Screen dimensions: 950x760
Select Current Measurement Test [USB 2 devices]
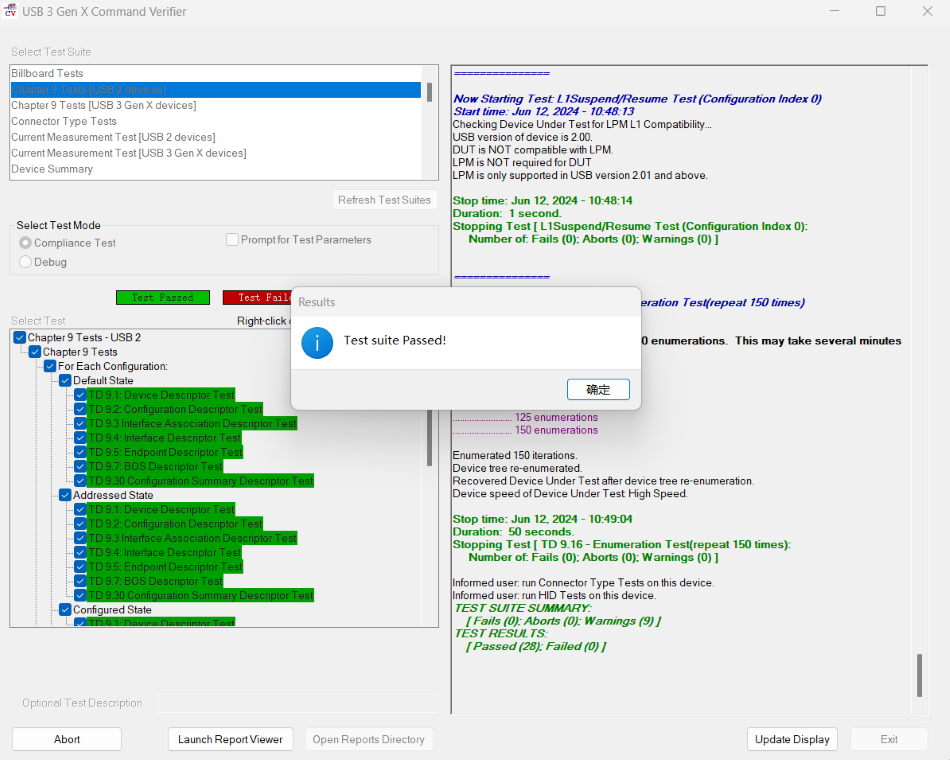[x=216, y=138]
